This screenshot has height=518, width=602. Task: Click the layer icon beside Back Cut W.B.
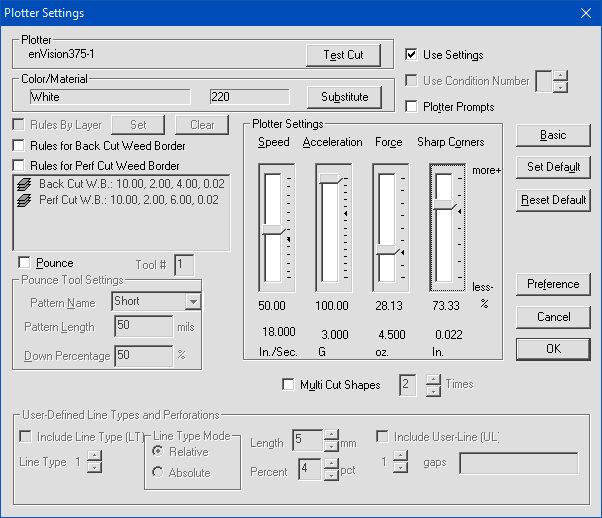click(x=24, y=184)
